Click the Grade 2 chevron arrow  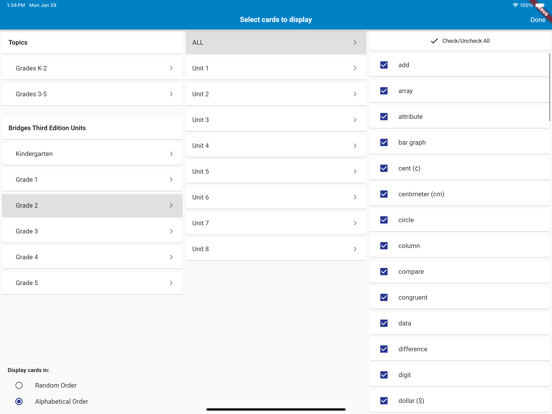[x=171, y=205]
